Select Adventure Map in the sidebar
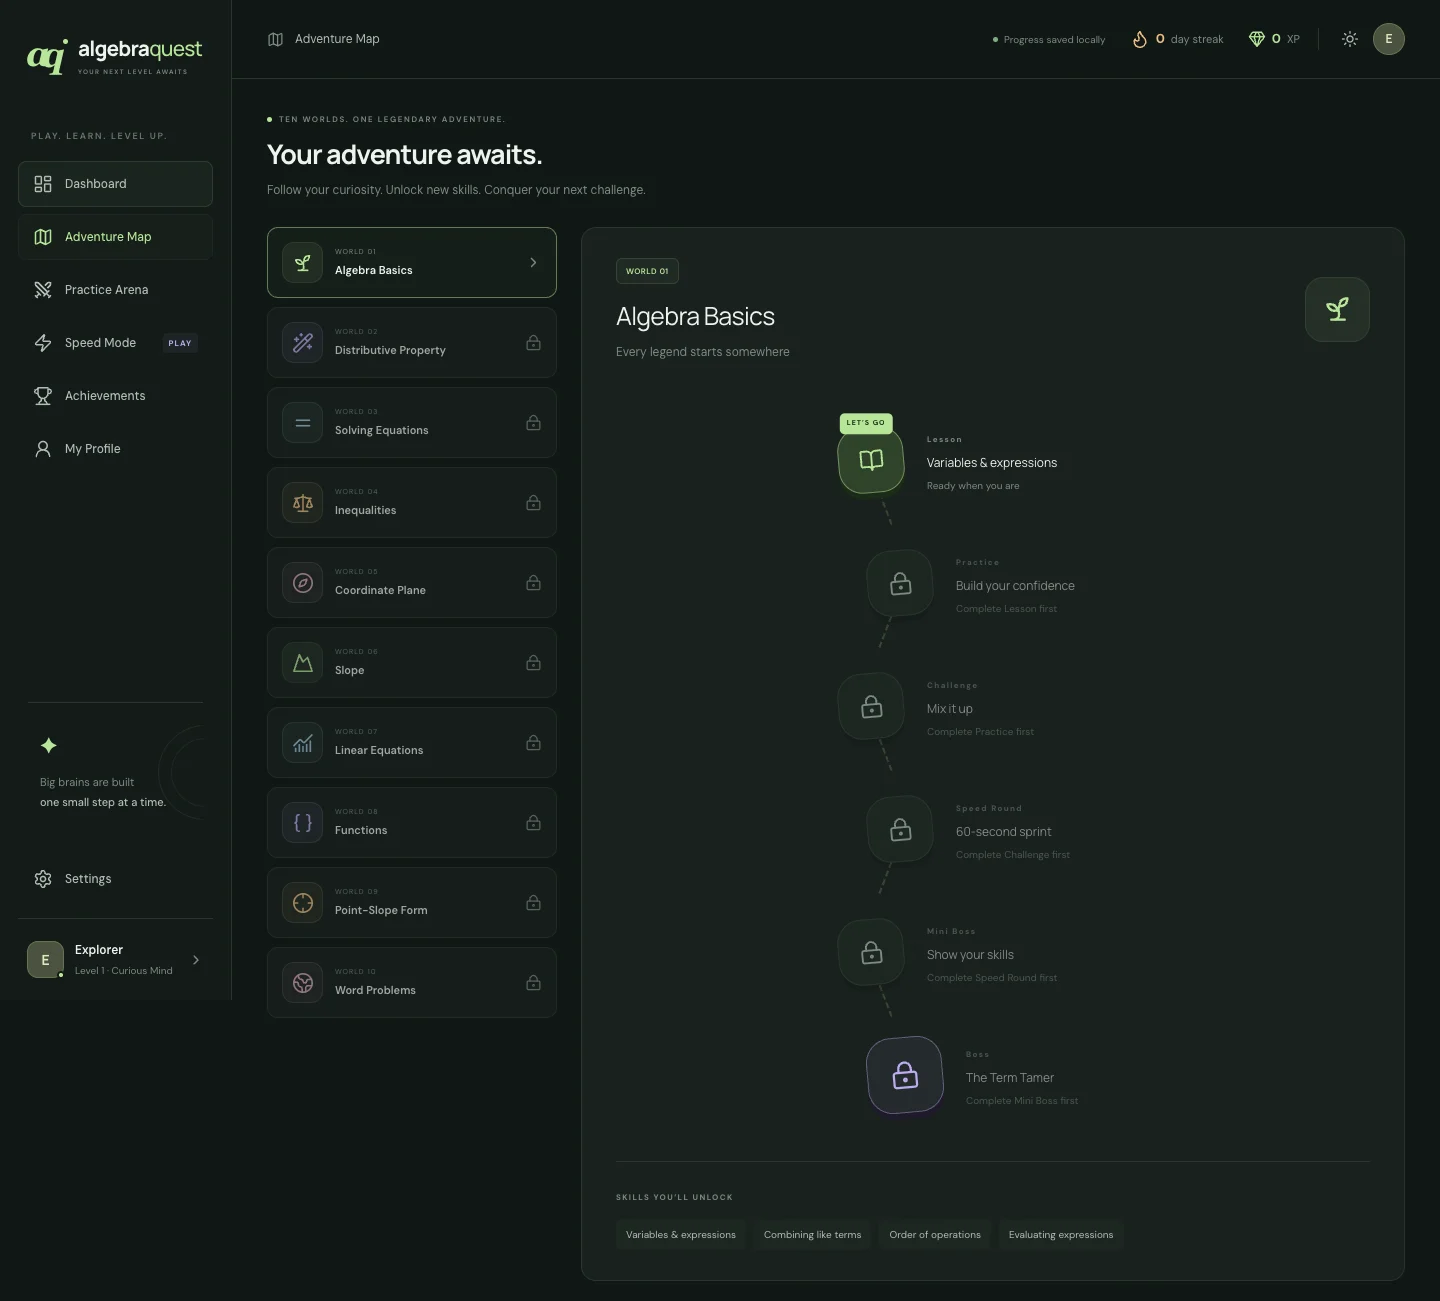This screenshot has width=1440, height=1301. [x=115, y=237]
